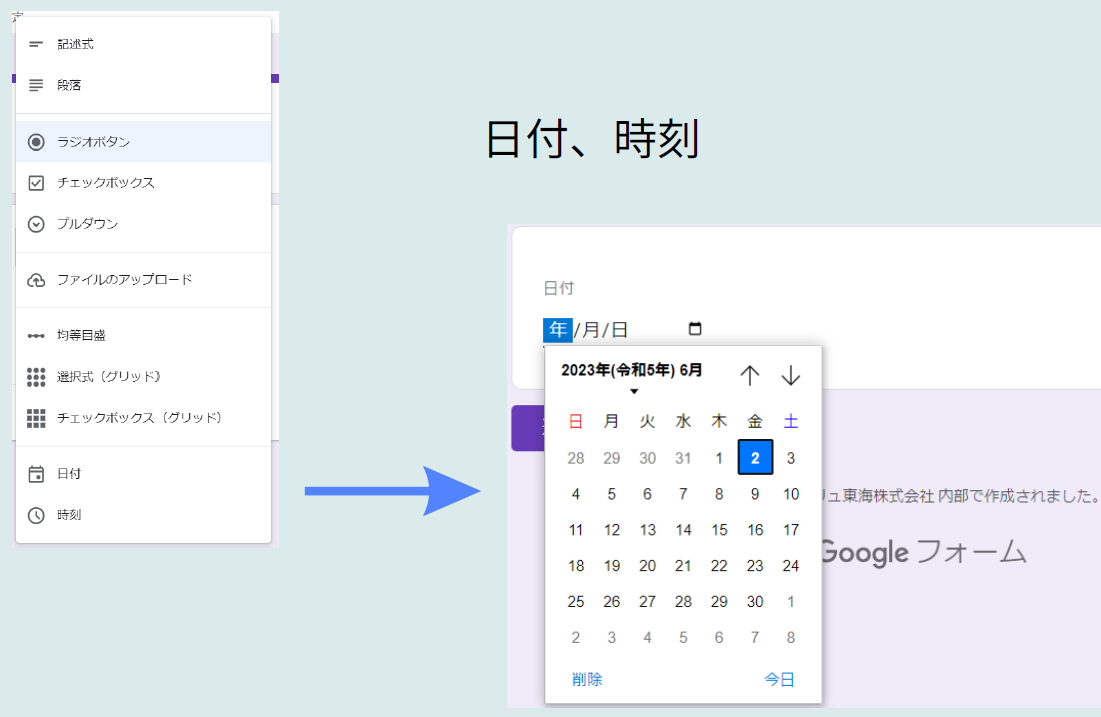This screenshot has width=1101, height=717.
Task: Click ラジオボタン menu entry text
Action: (93, 141)
